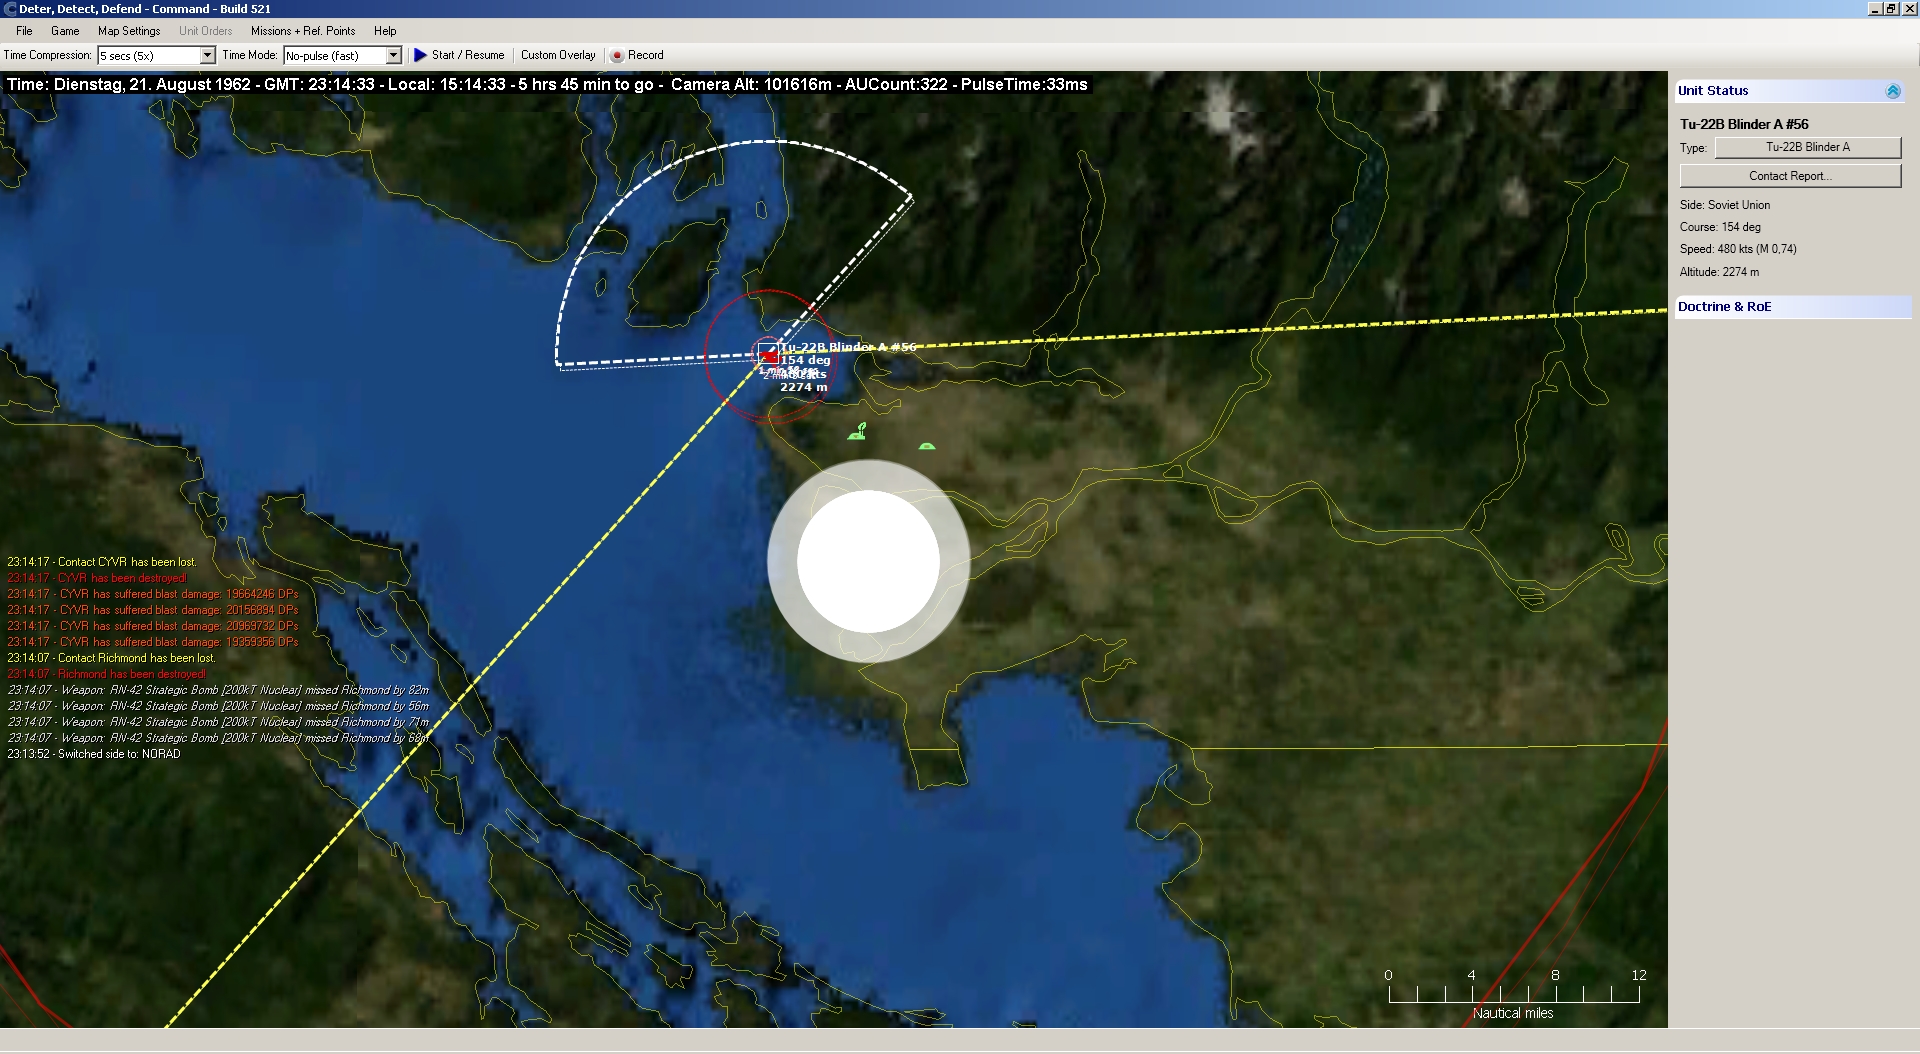Image resolution: width=1920 pixels, height=1054 pixels.
Task: Click the Tu-22B Blinder A #56 panel heading
Action: coord(1744,124)
